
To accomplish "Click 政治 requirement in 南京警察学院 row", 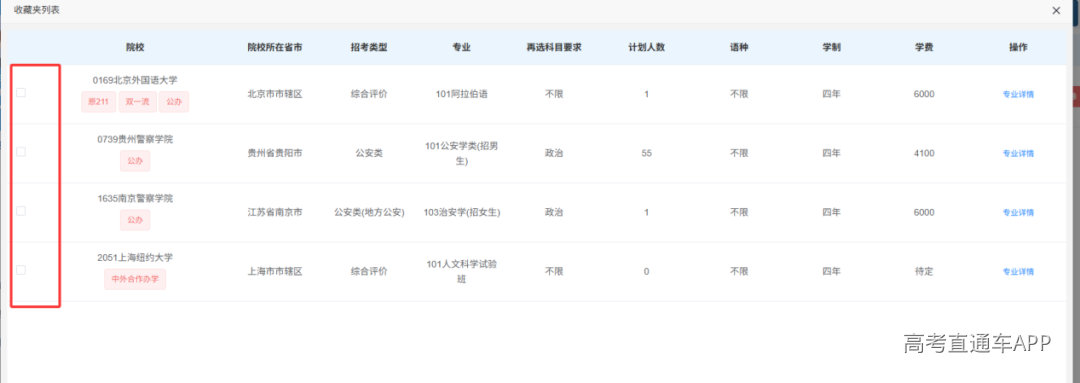I will click(554, 212).
